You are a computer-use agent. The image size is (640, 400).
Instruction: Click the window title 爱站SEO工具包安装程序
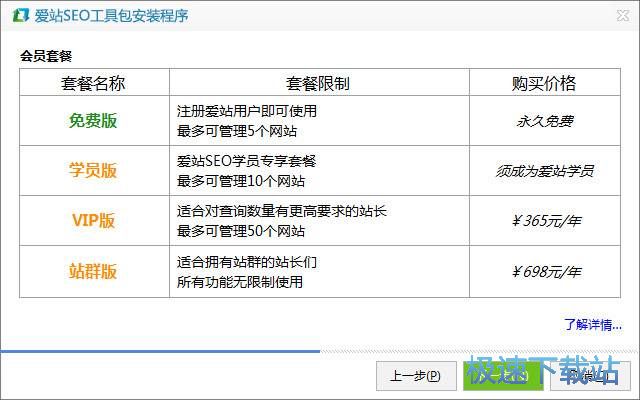point(111,16)
